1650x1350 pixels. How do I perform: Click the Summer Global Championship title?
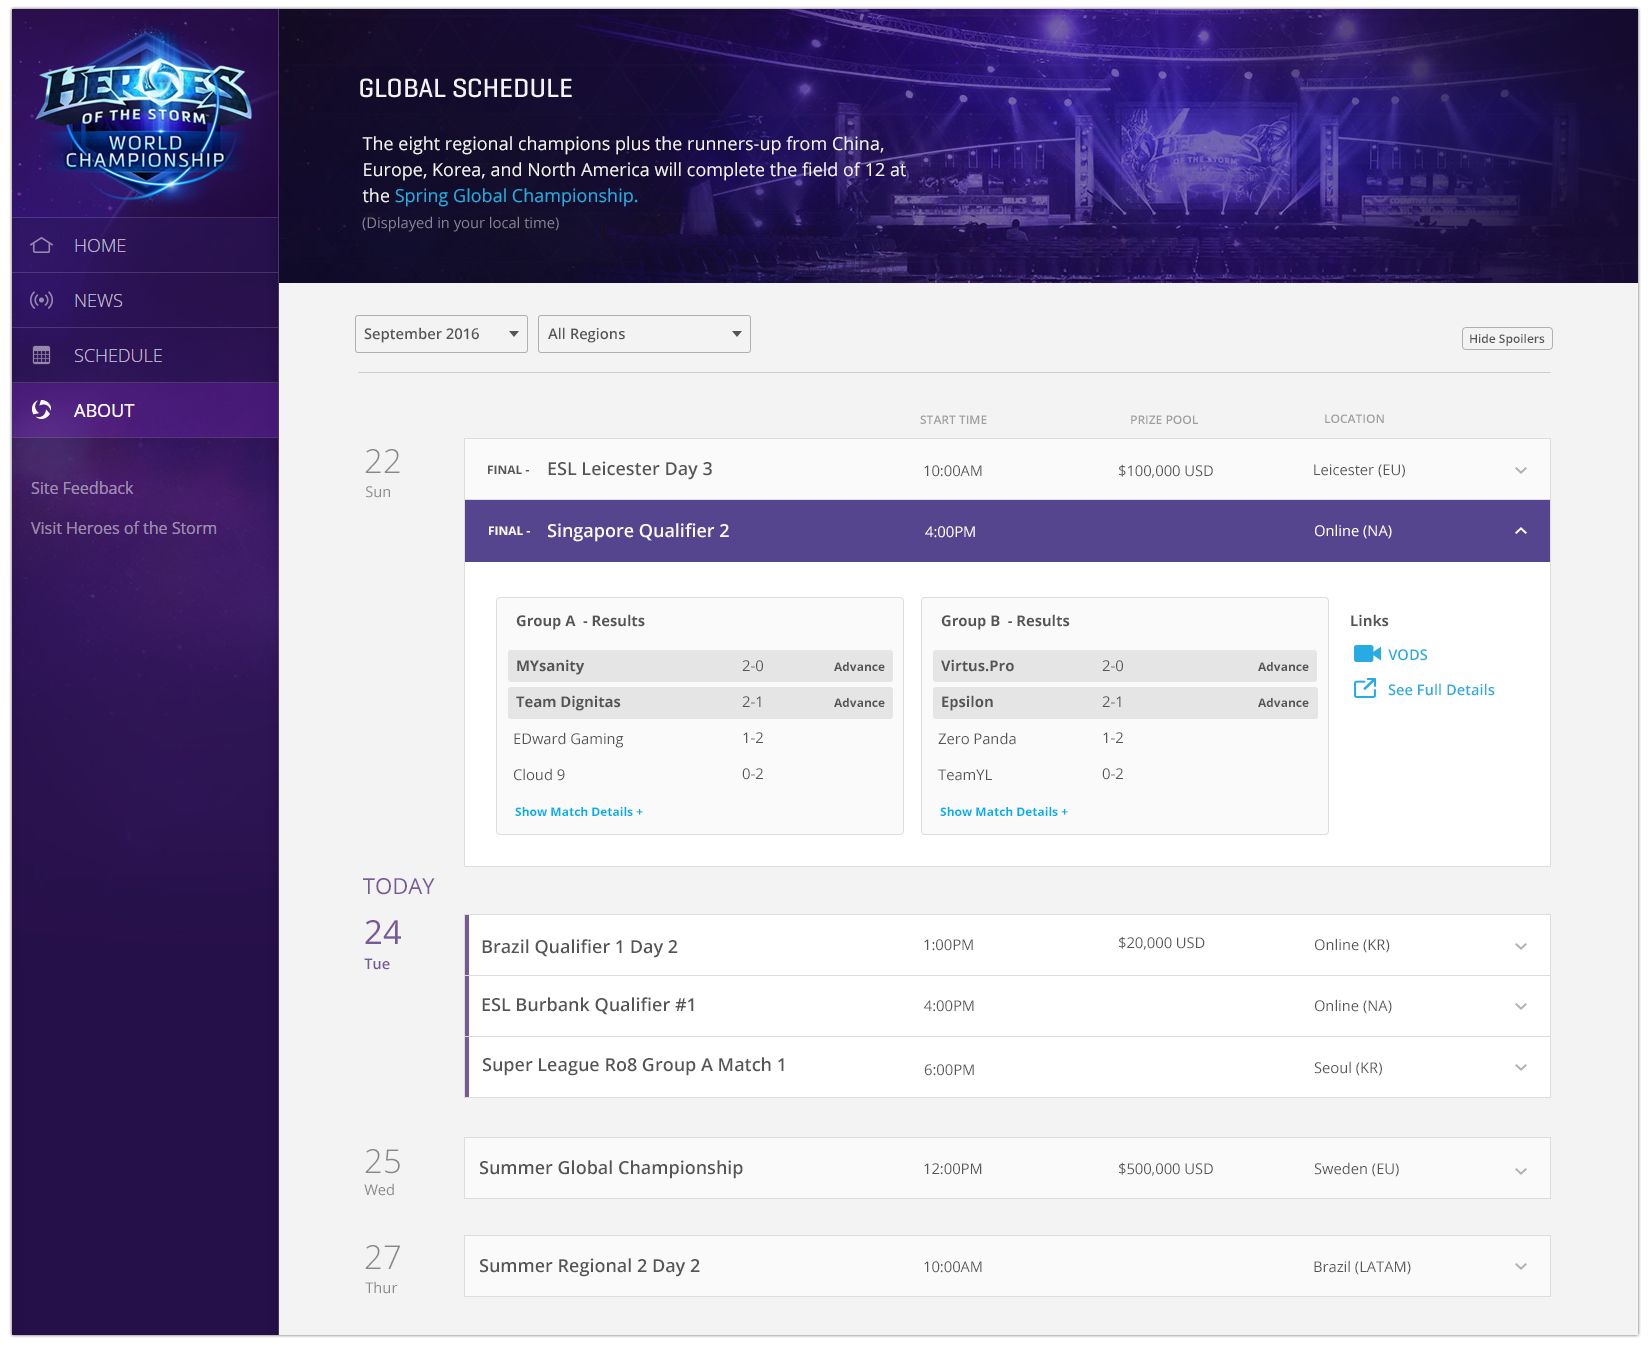click(x=611, y=1168)
